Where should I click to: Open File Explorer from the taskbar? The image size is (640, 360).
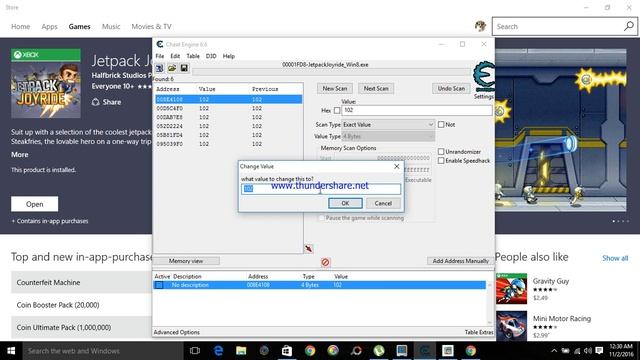(241, 351)
